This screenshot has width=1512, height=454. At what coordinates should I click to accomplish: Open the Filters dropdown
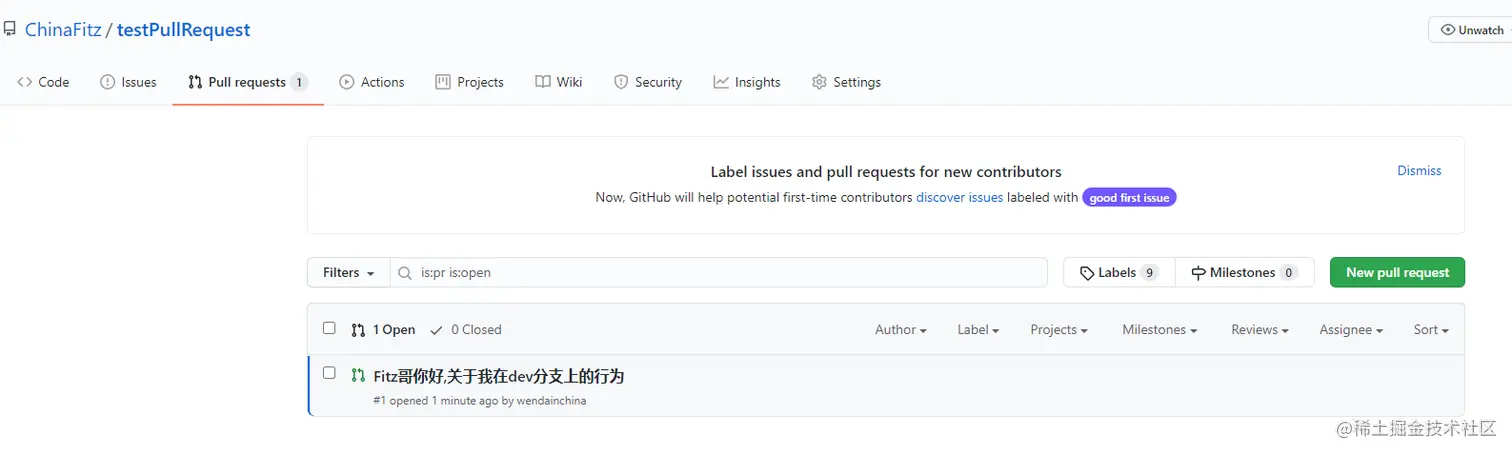click(x=348, y=272)
